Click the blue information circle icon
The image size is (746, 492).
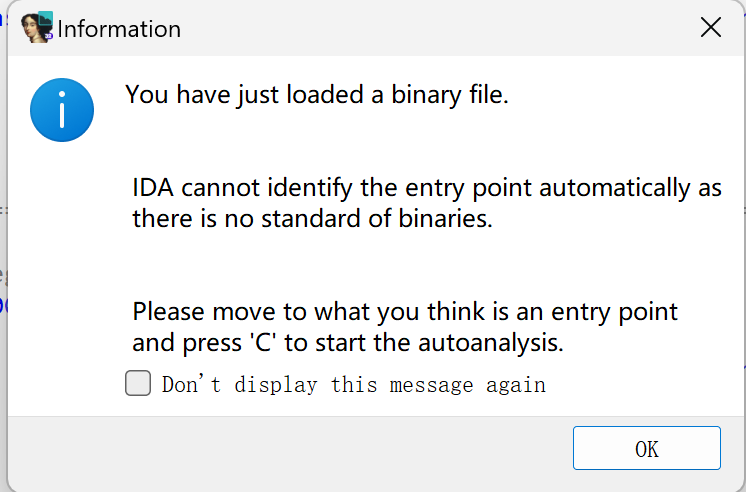point(62,110)
